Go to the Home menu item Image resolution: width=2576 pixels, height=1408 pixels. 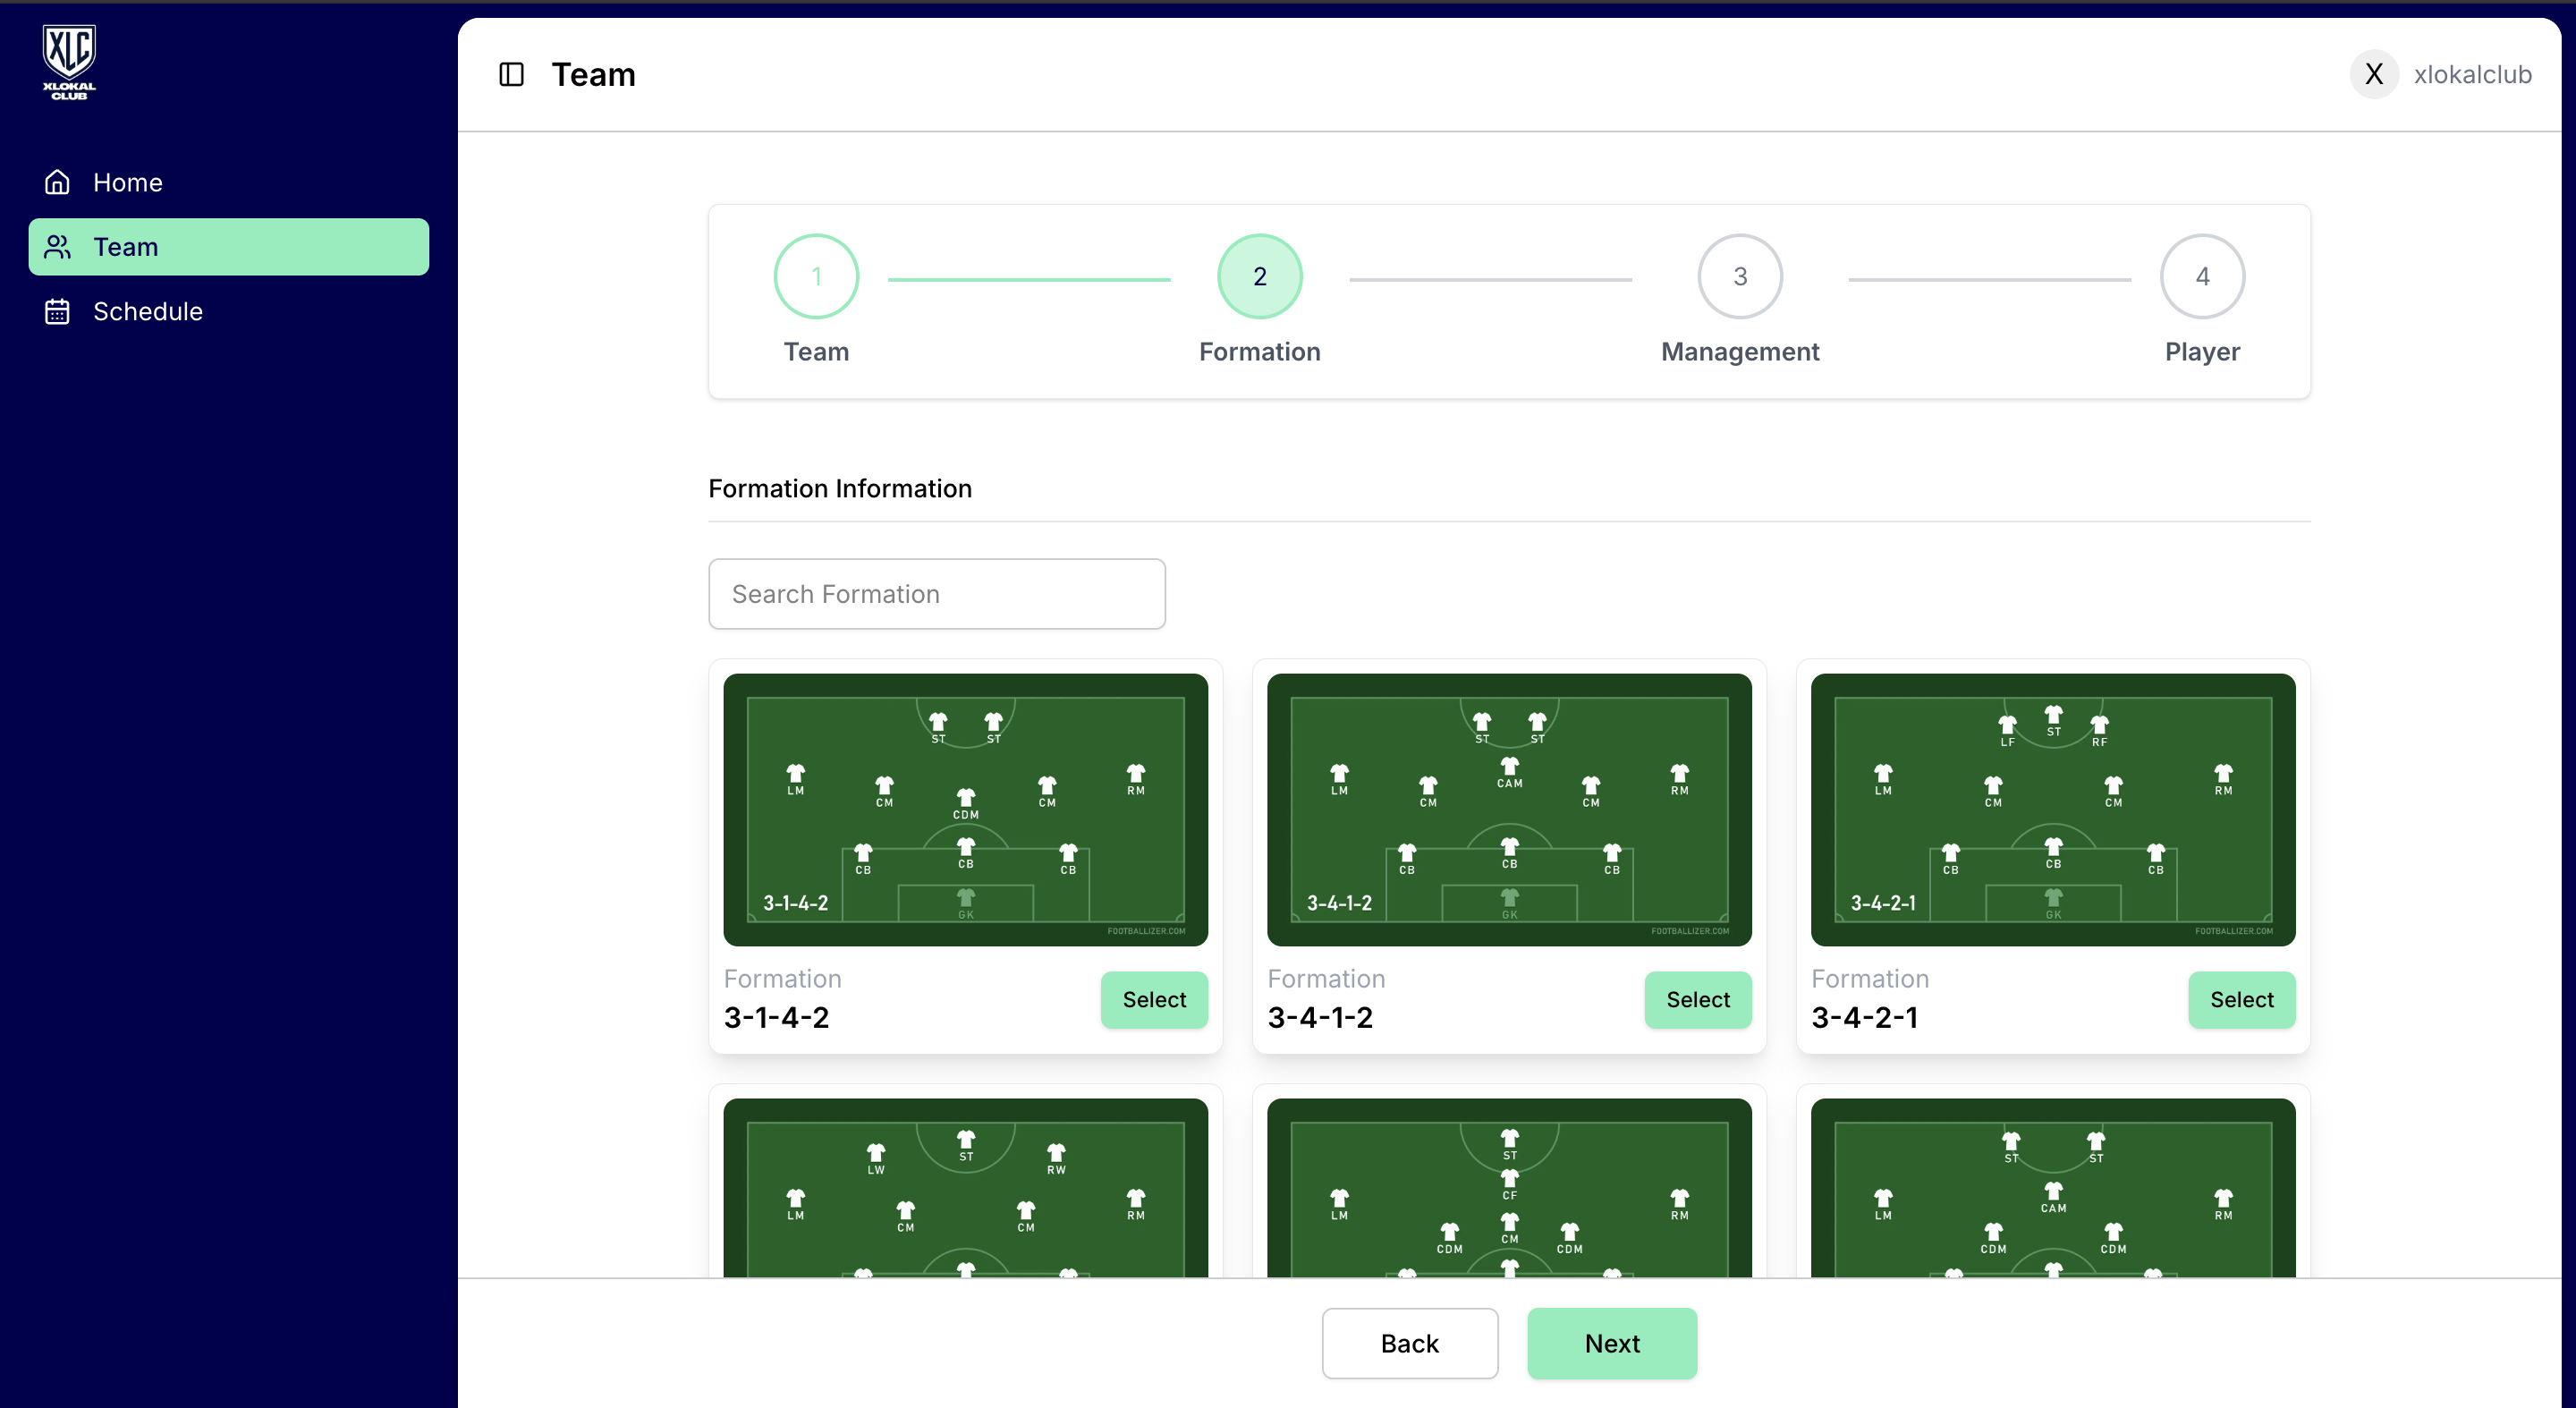point(127,182)
